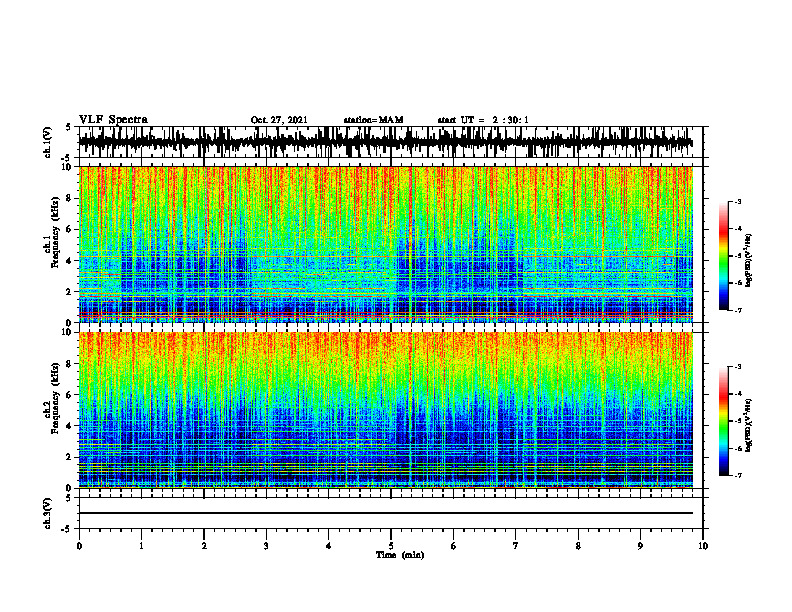This screenshot has height=612, width=792.
Task: Click the "10" kHz tick of ch.1 frequency axis
Action: pyautogui.click(x=69, y=167)
